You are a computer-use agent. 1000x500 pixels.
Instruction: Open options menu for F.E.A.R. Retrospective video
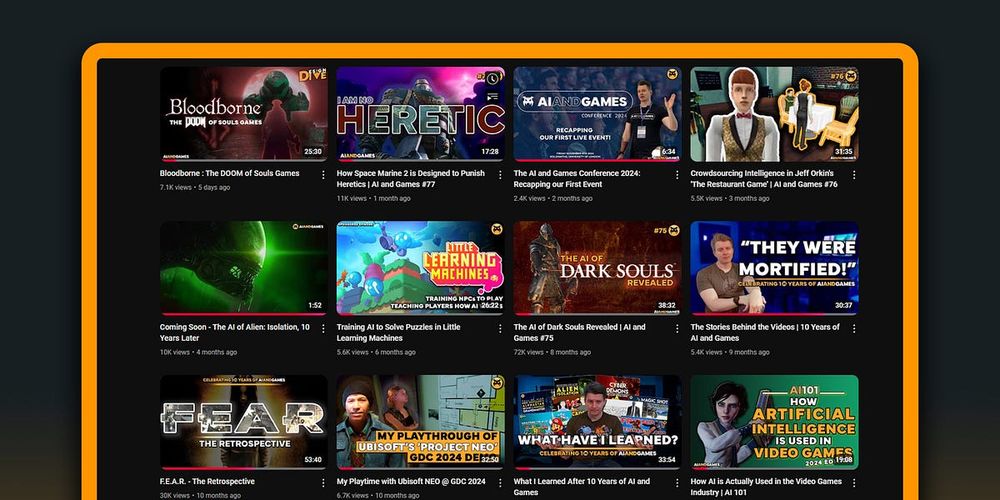(323, 483)
